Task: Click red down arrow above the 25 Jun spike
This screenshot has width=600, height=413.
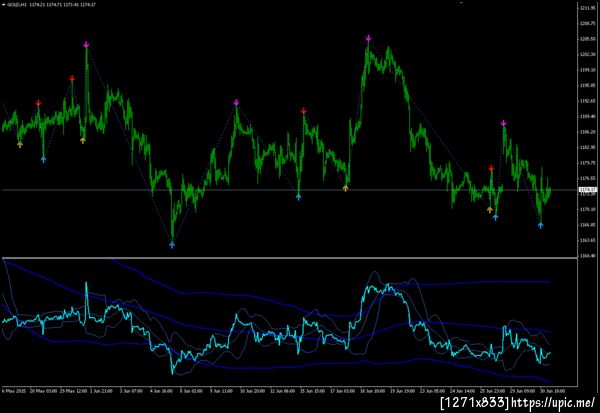Action: 491,168
